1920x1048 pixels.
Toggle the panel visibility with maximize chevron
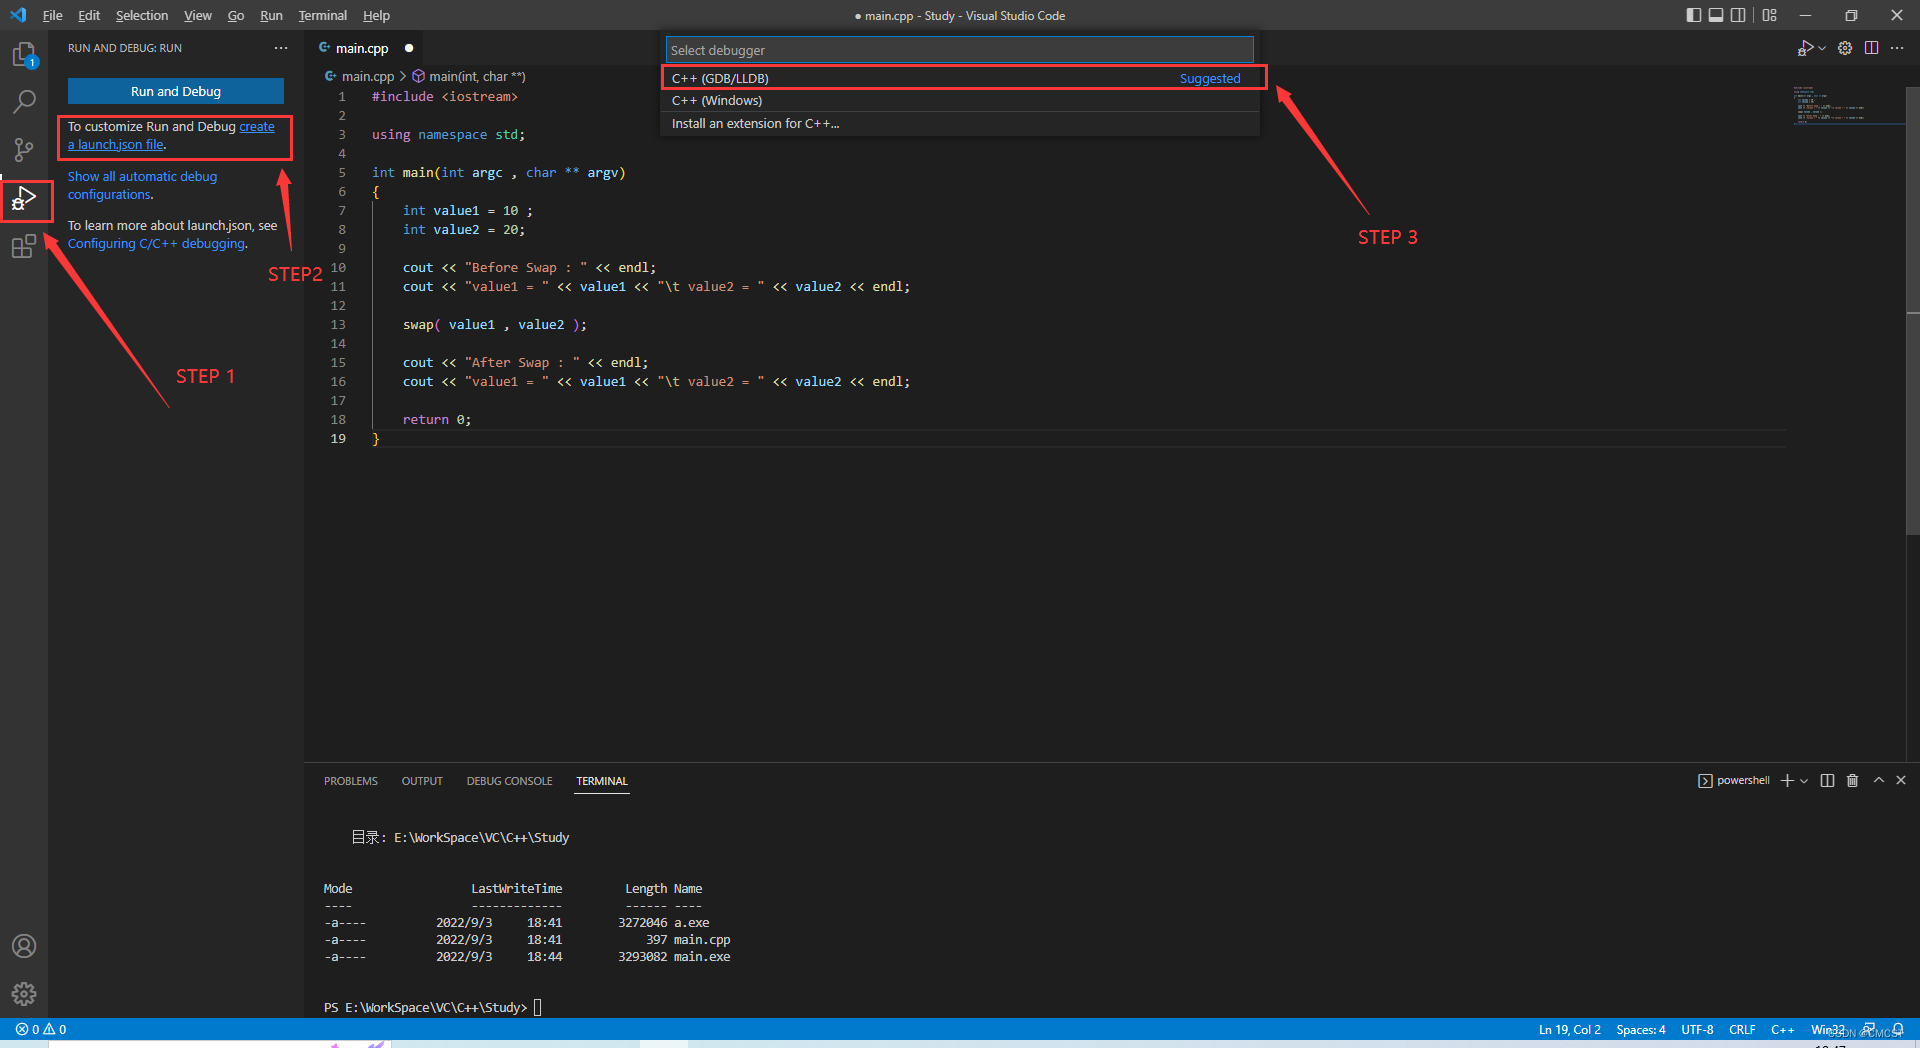point(1878,780)
